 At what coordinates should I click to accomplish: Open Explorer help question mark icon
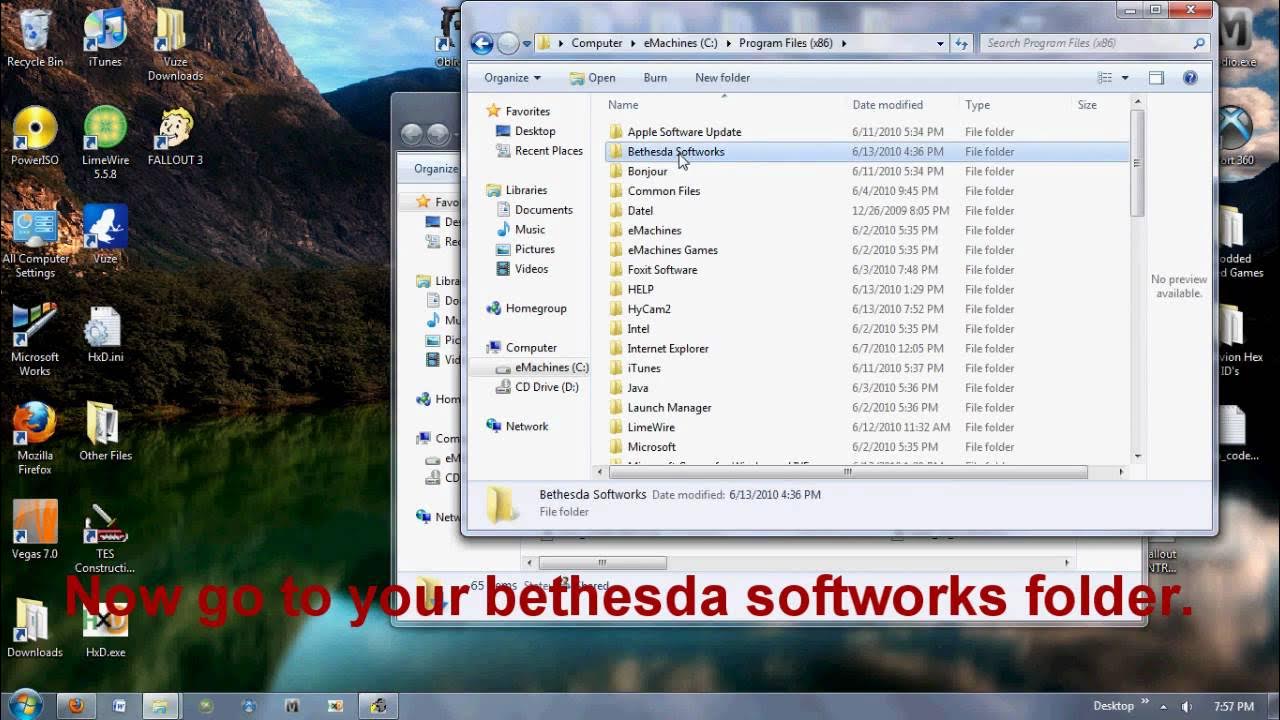click(1190, 77)
